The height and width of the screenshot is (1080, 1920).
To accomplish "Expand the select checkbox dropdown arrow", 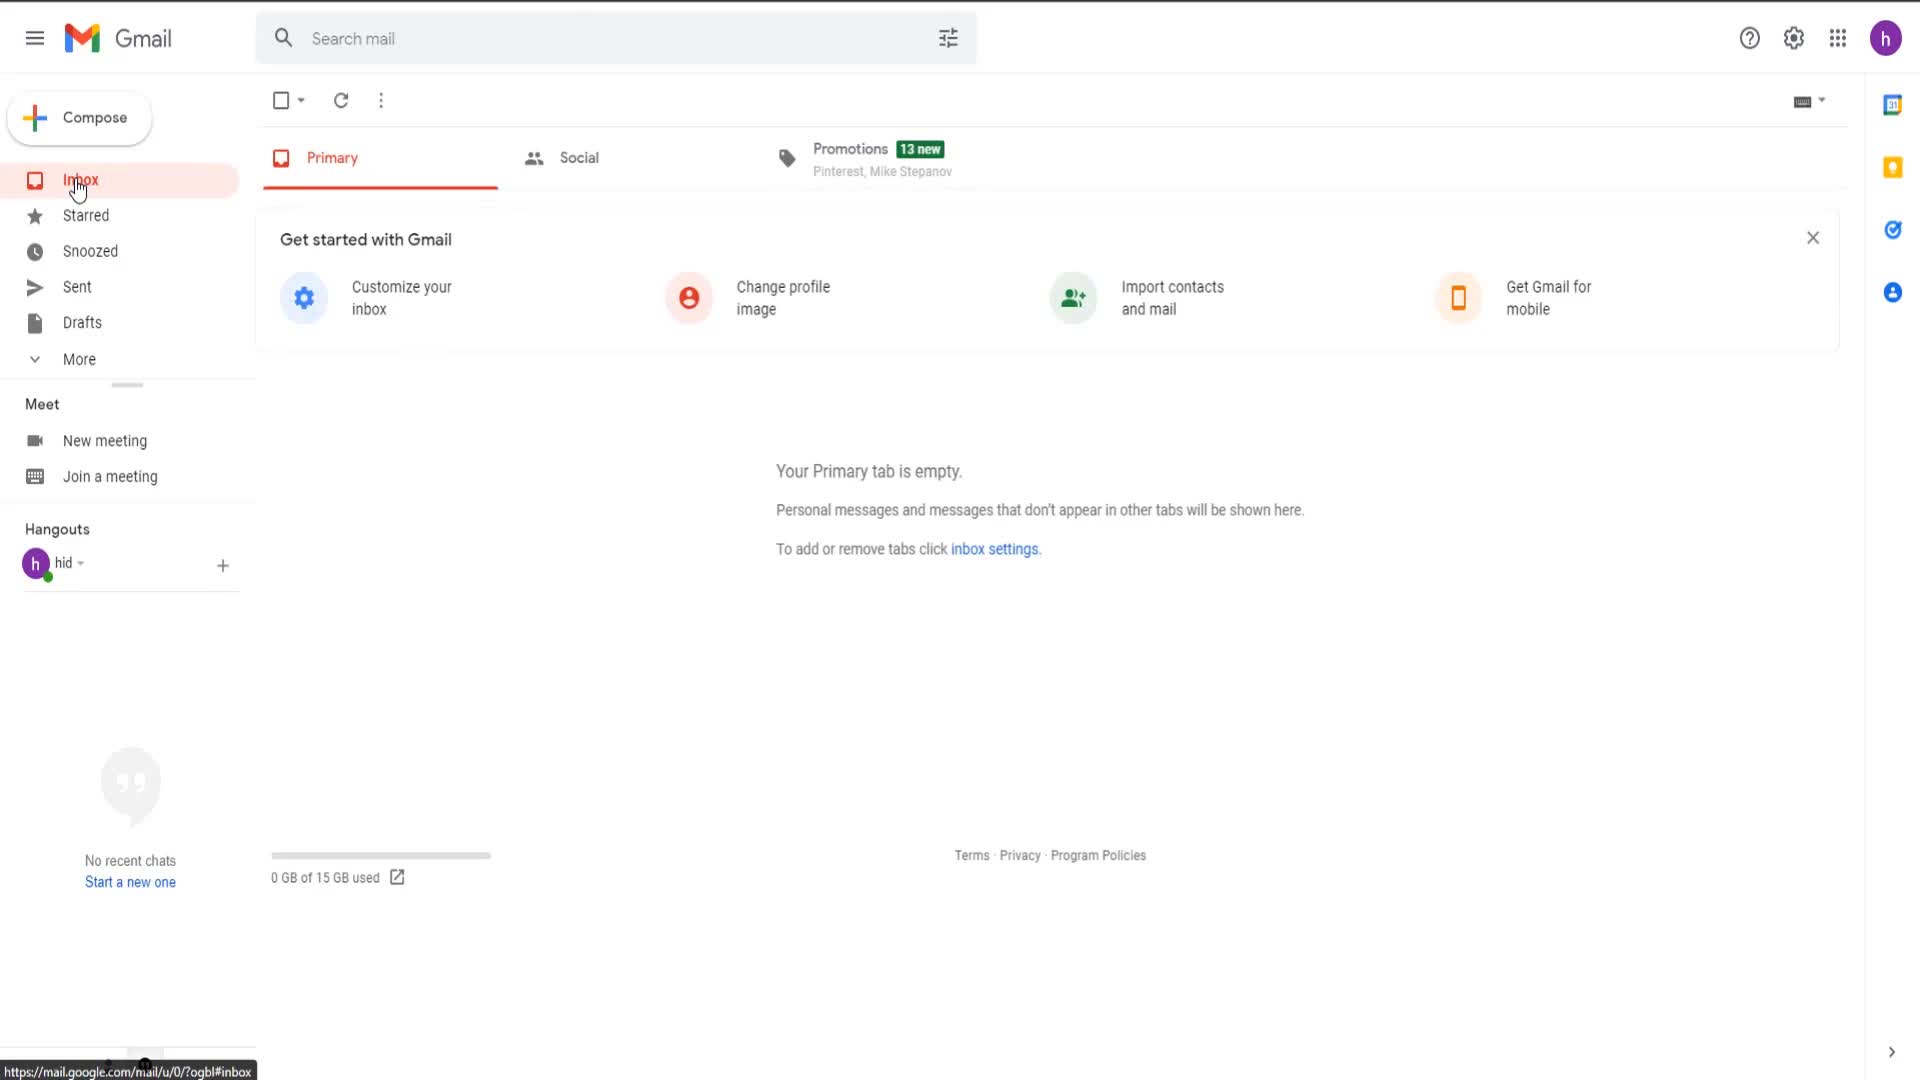I will pos(301,100).
